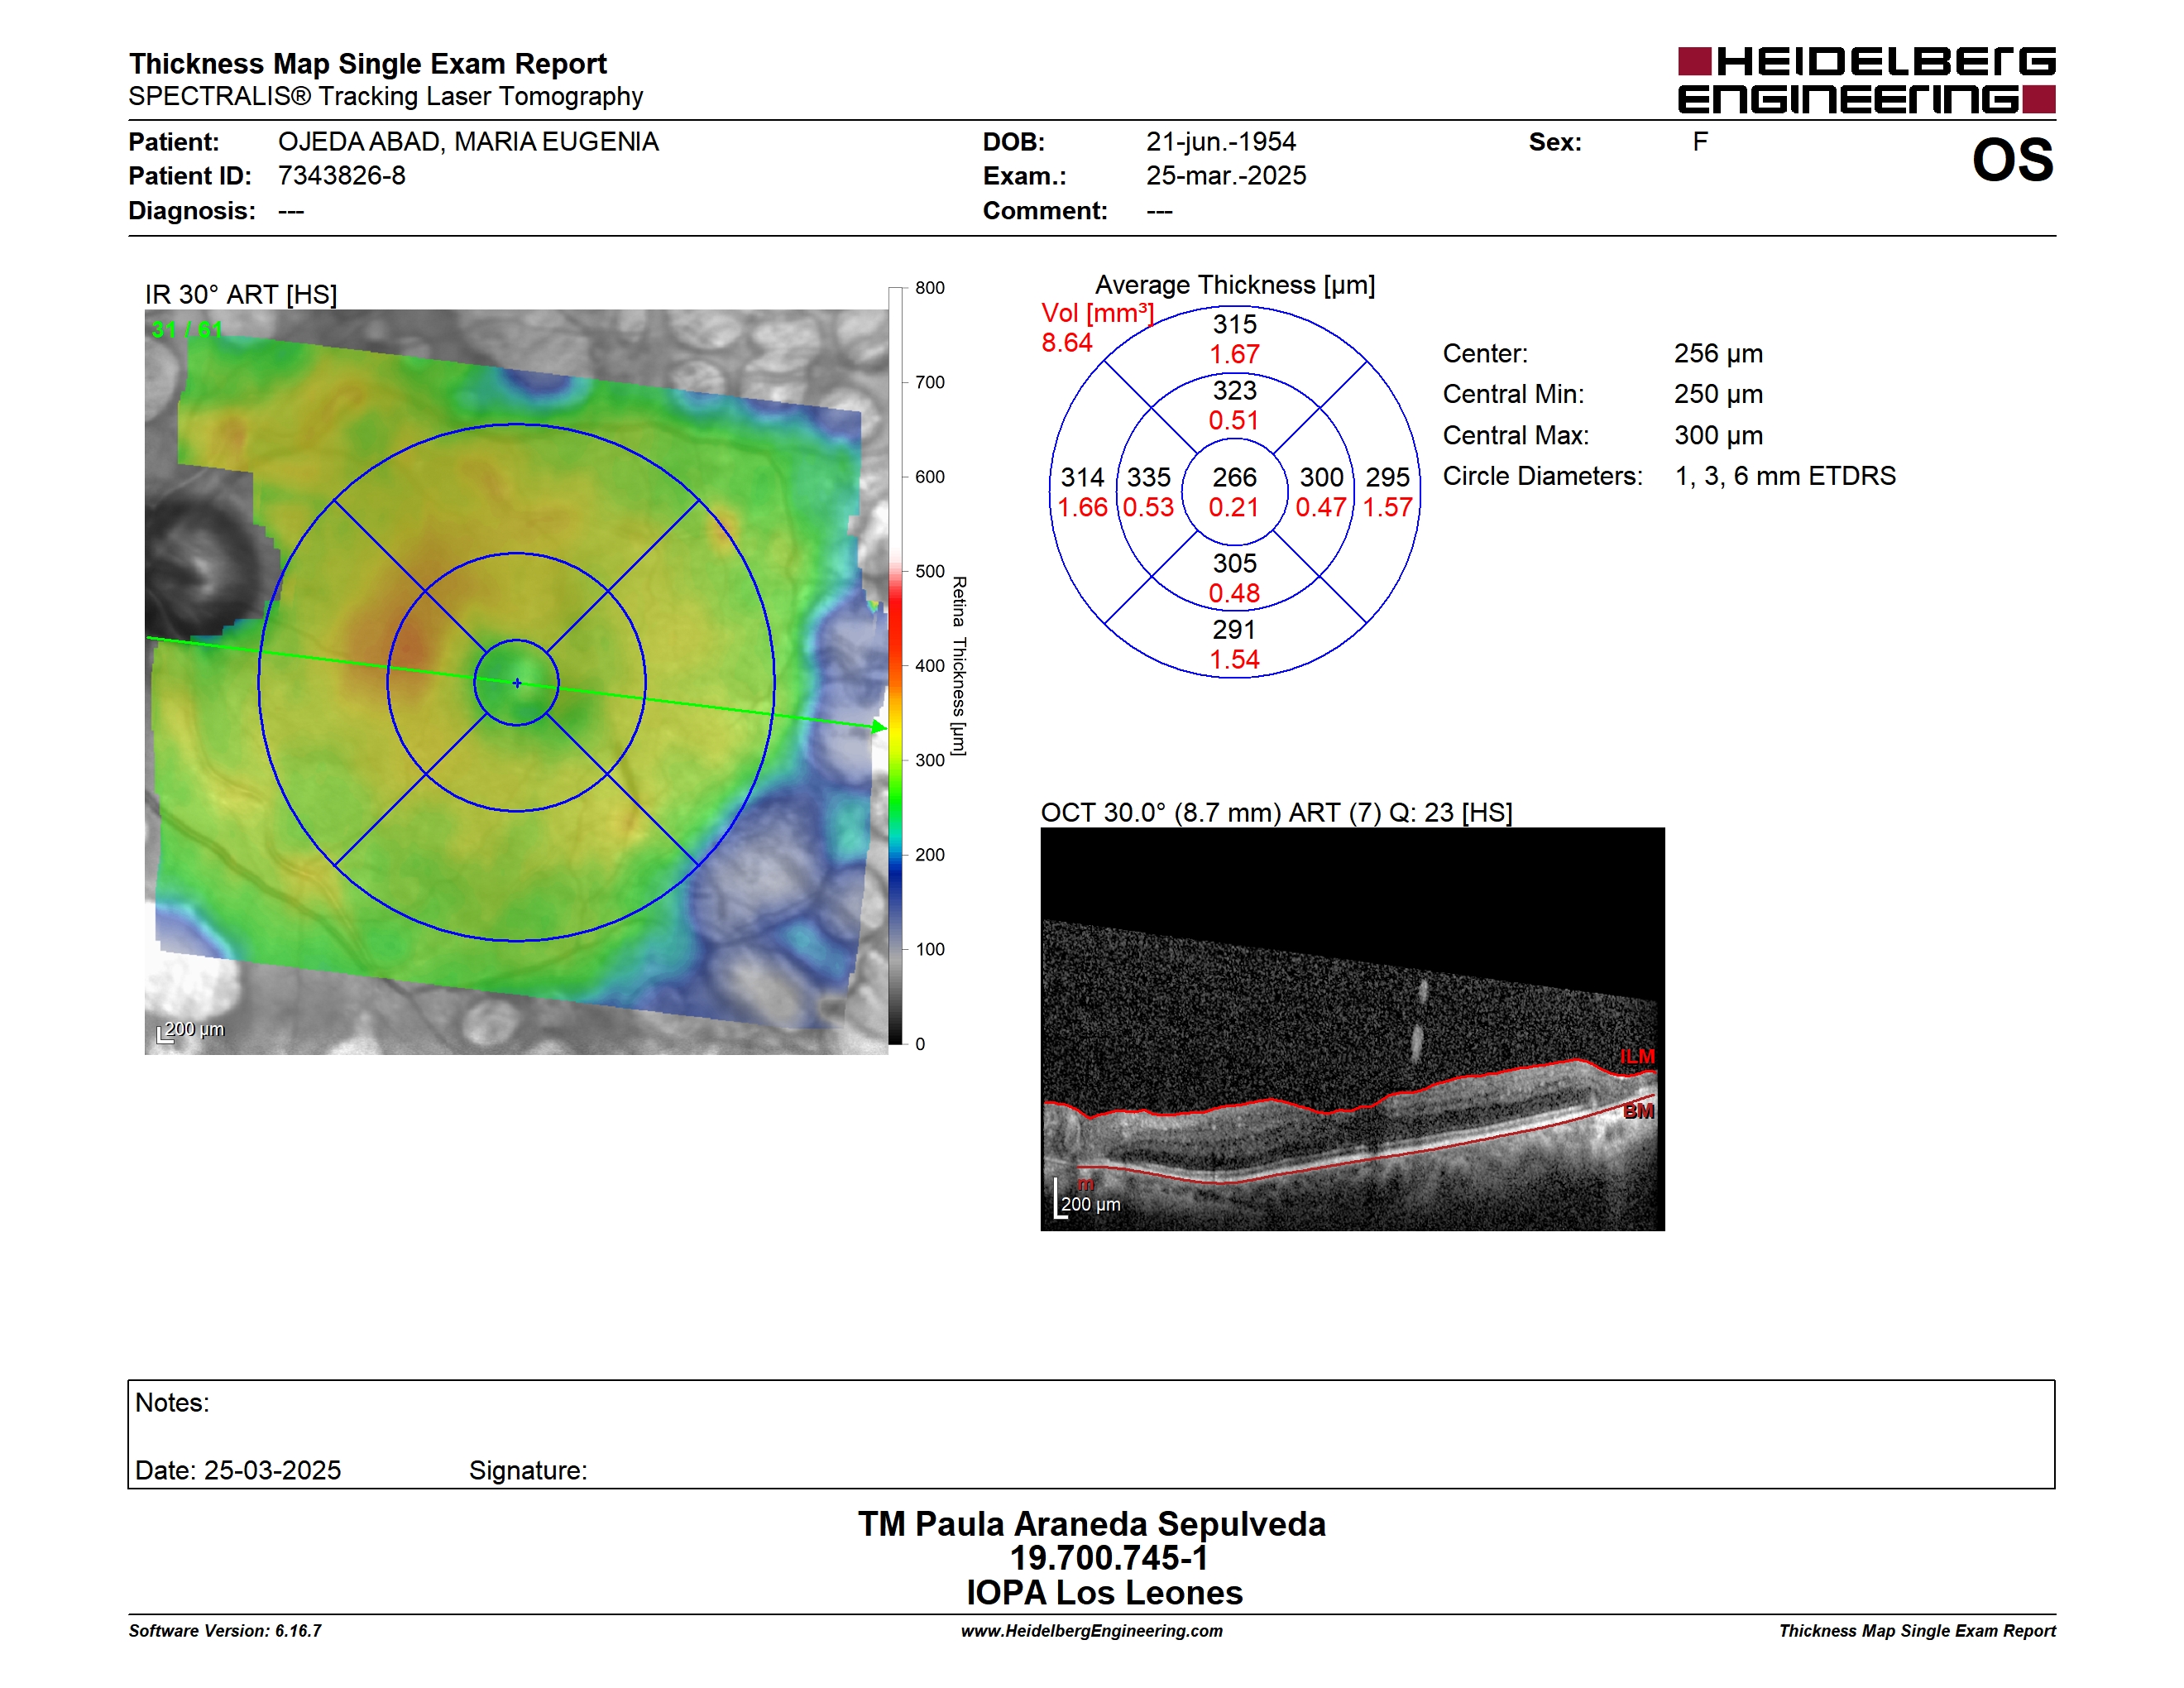
Task: Click the Heidelberg Engineering logo
Action: coord(1866,80)
